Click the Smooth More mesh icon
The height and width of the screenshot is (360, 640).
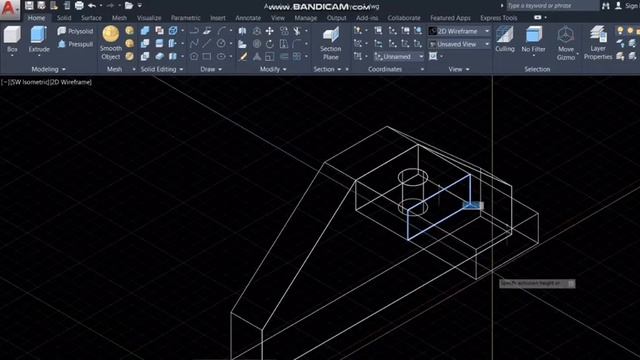(130, 31)
